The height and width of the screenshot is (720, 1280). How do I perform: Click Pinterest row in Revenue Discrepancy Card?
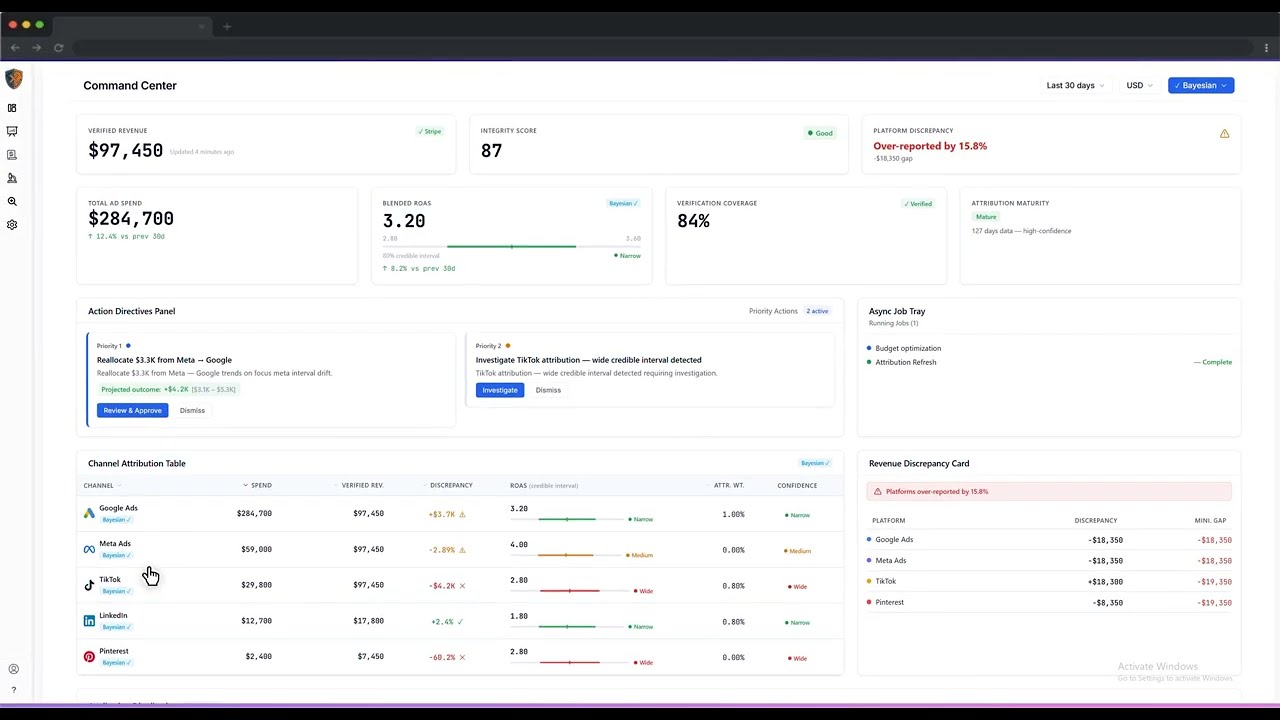click(x=1049, y=603)
